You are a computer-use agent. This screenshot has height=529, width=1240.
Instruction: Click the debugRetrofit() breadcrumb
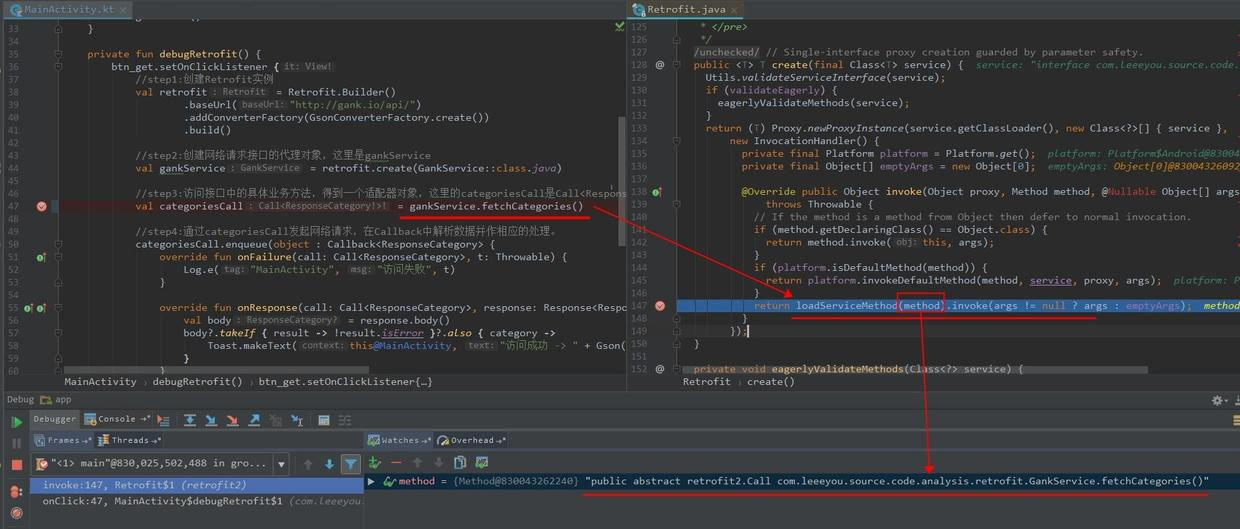(197, 381)
